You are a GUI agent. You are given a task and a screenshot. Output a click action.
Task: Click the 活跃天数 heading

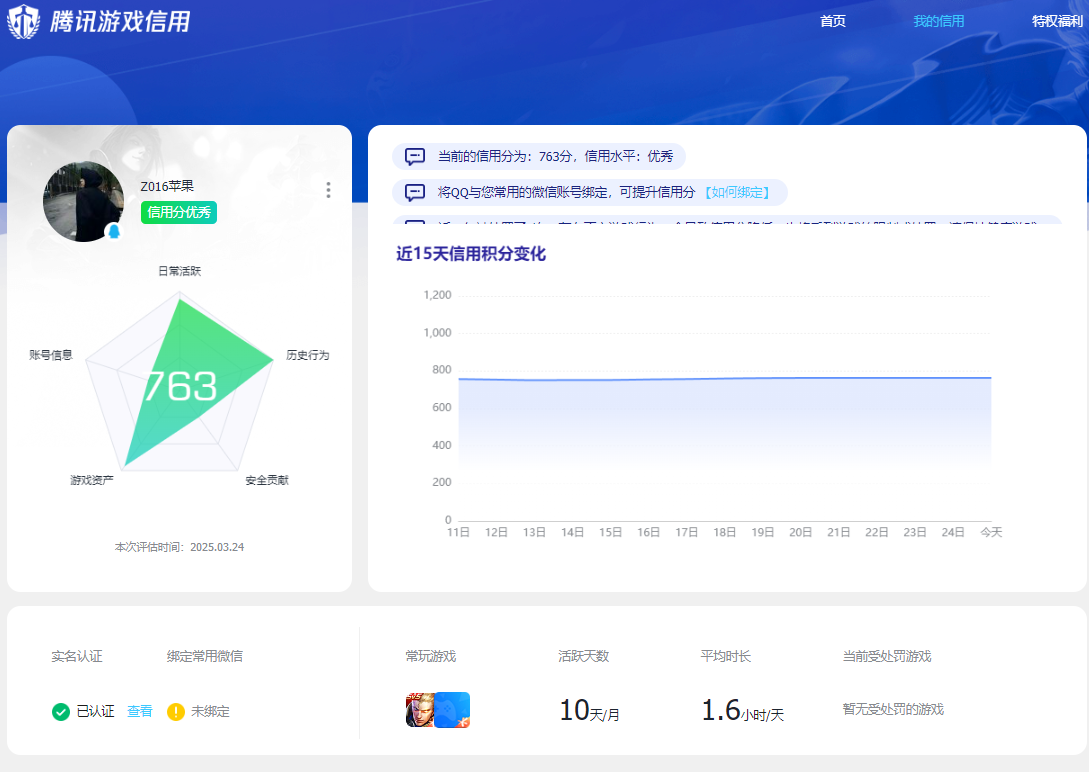point(583,656)
